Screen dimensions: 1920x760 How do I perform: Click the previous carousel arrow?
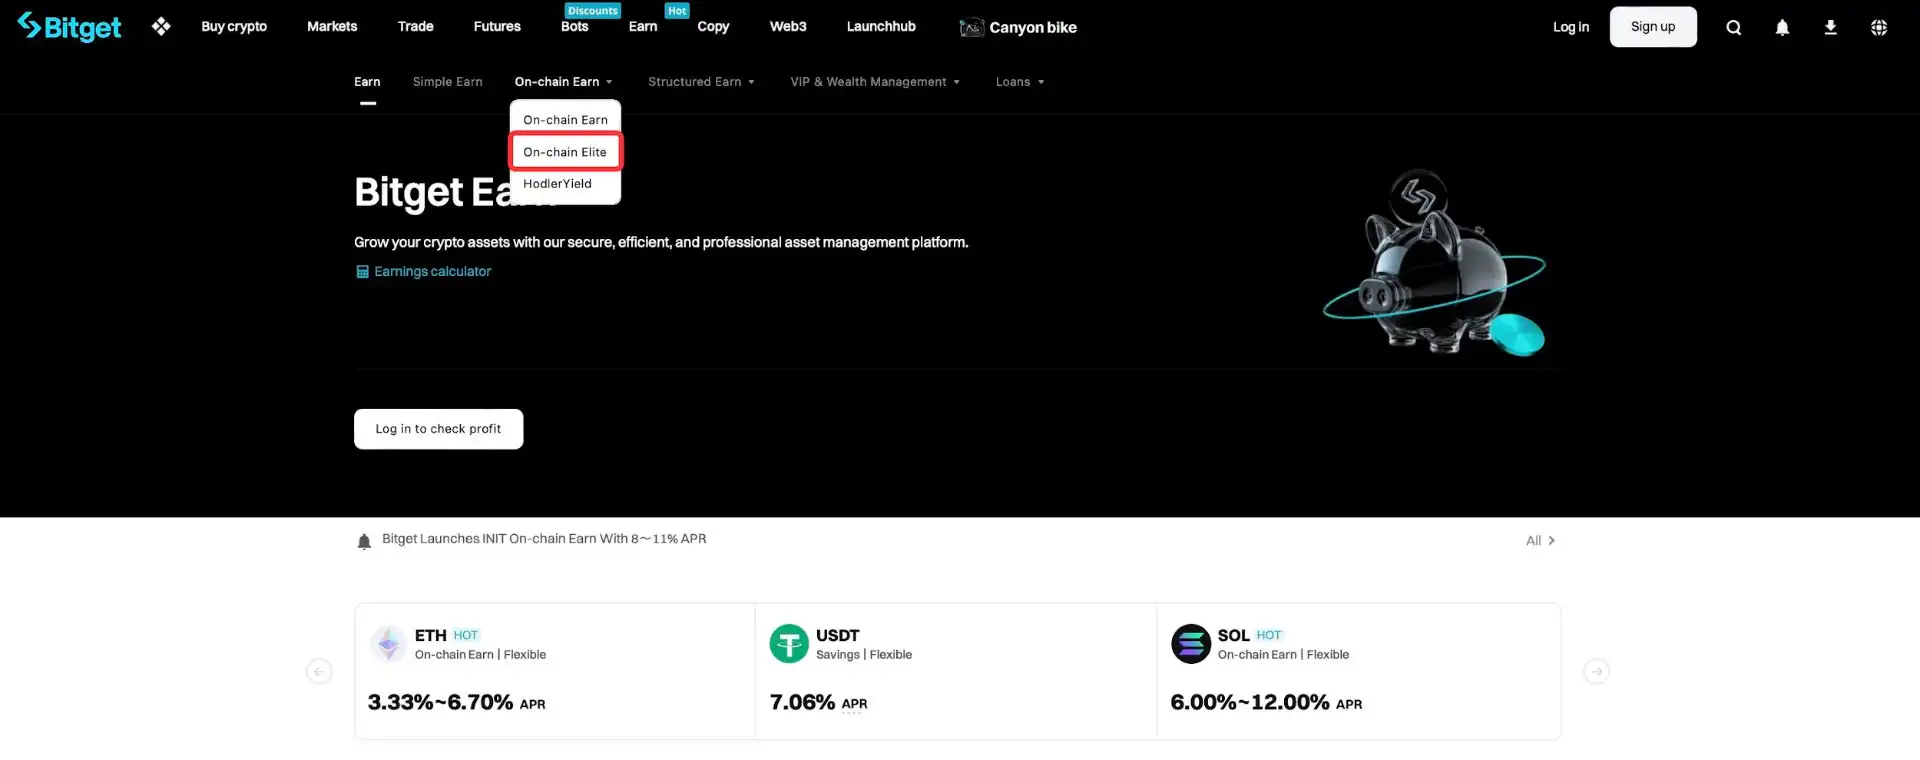pyautogui.click(x=319, y=671)
